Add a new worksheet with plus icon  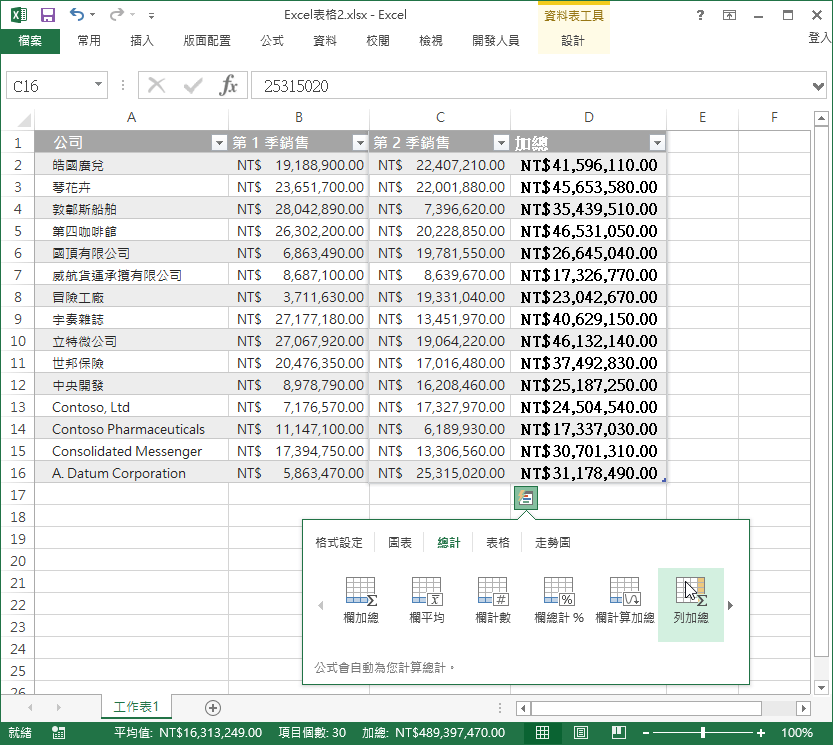(212, 708)
